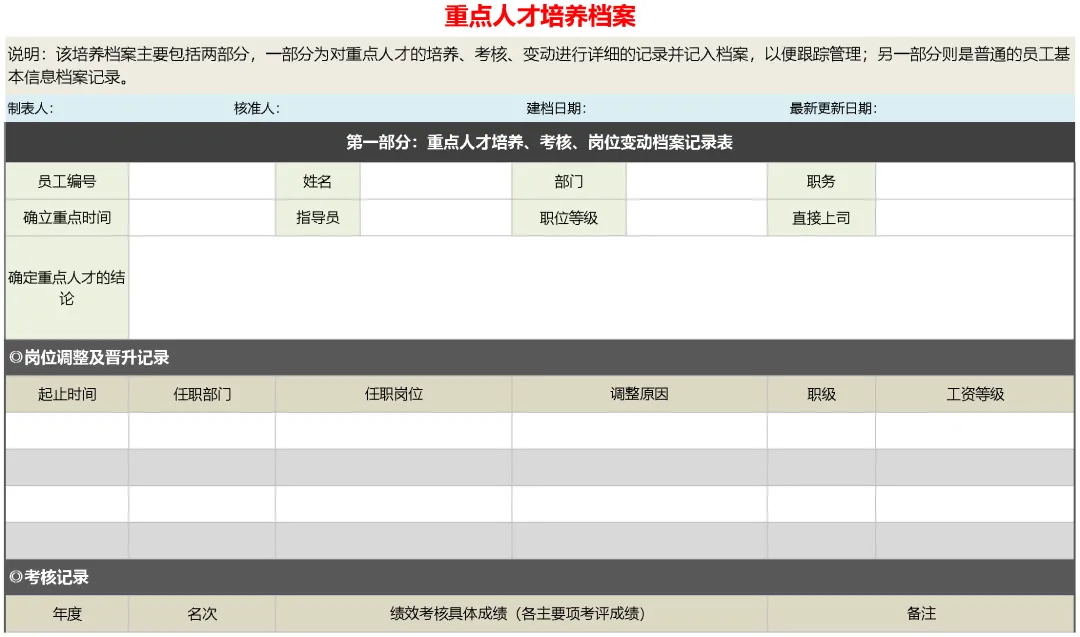The height and width of the screenshot is (637, 1080).
Task: Click the empty field beside 职务
Action: point(975,181)
